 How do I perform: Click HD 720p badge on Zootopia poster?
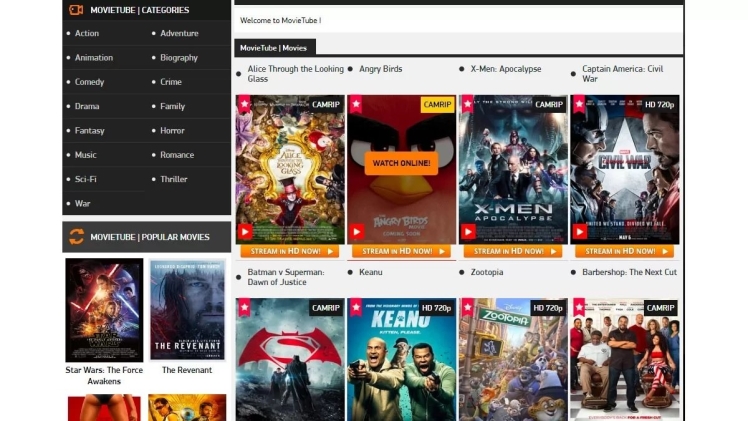click(x=548, y=308)
